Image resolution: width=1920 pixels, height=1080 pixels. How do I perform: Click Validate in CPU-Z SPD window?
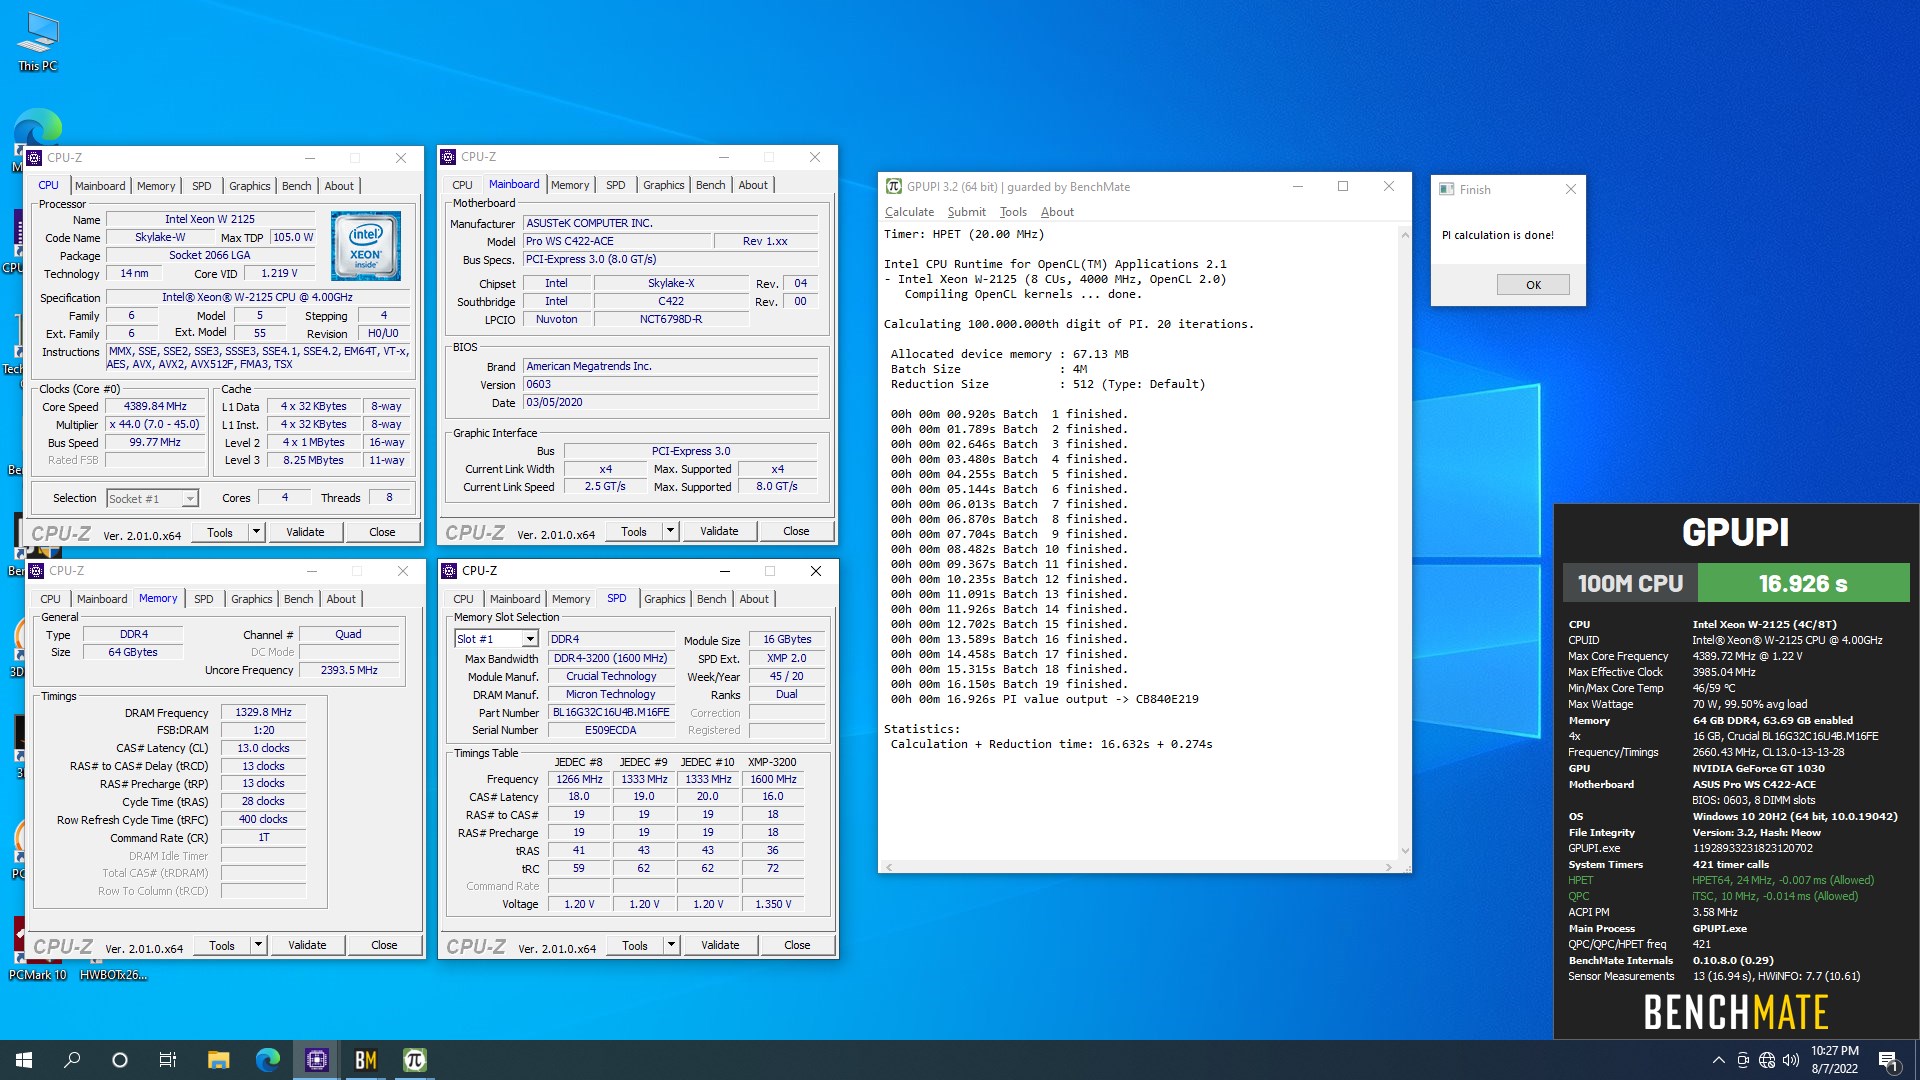click(720, 946)
